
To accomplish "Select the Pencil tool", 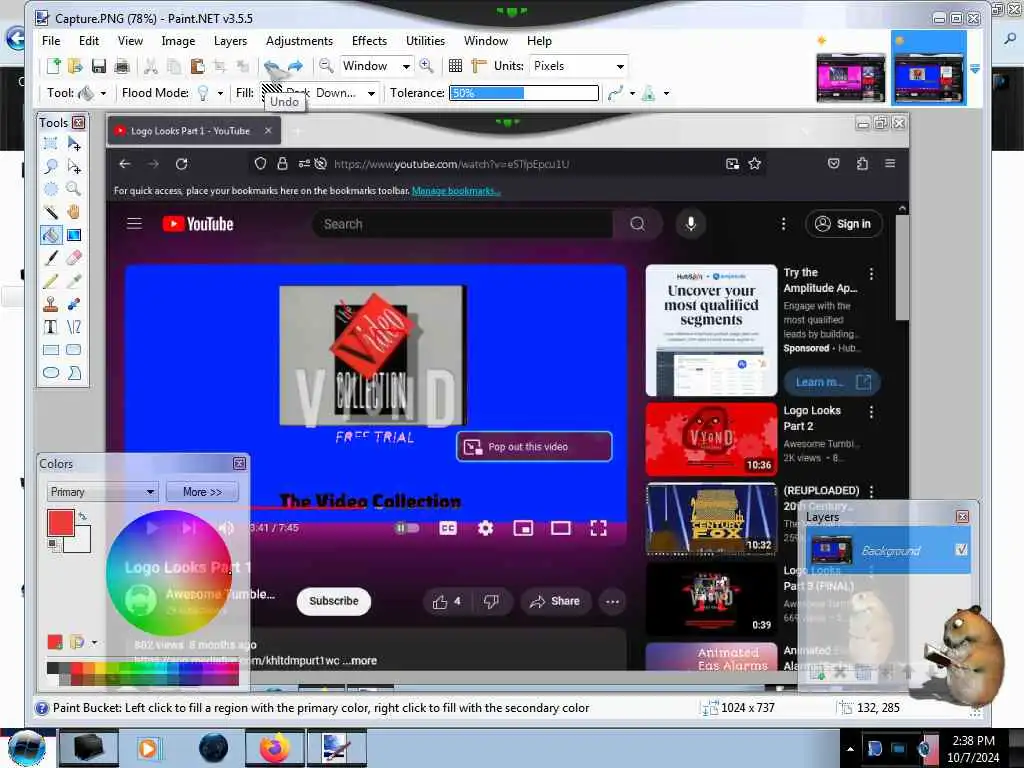I will click(x=50, y=281).
